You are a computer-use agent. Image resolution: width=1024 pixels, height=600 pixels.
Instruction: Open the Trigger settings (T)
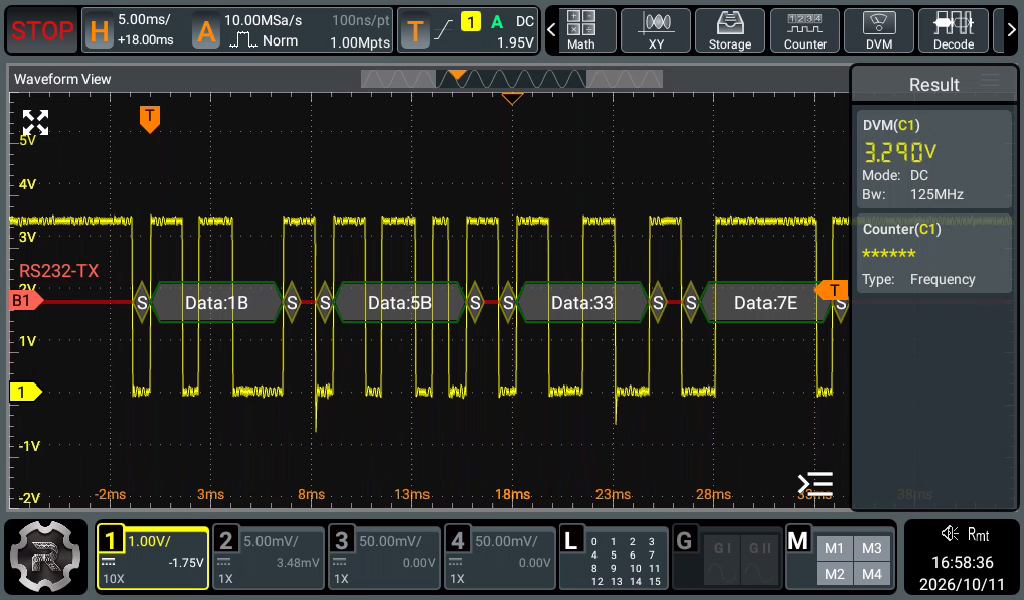(415, 31)
